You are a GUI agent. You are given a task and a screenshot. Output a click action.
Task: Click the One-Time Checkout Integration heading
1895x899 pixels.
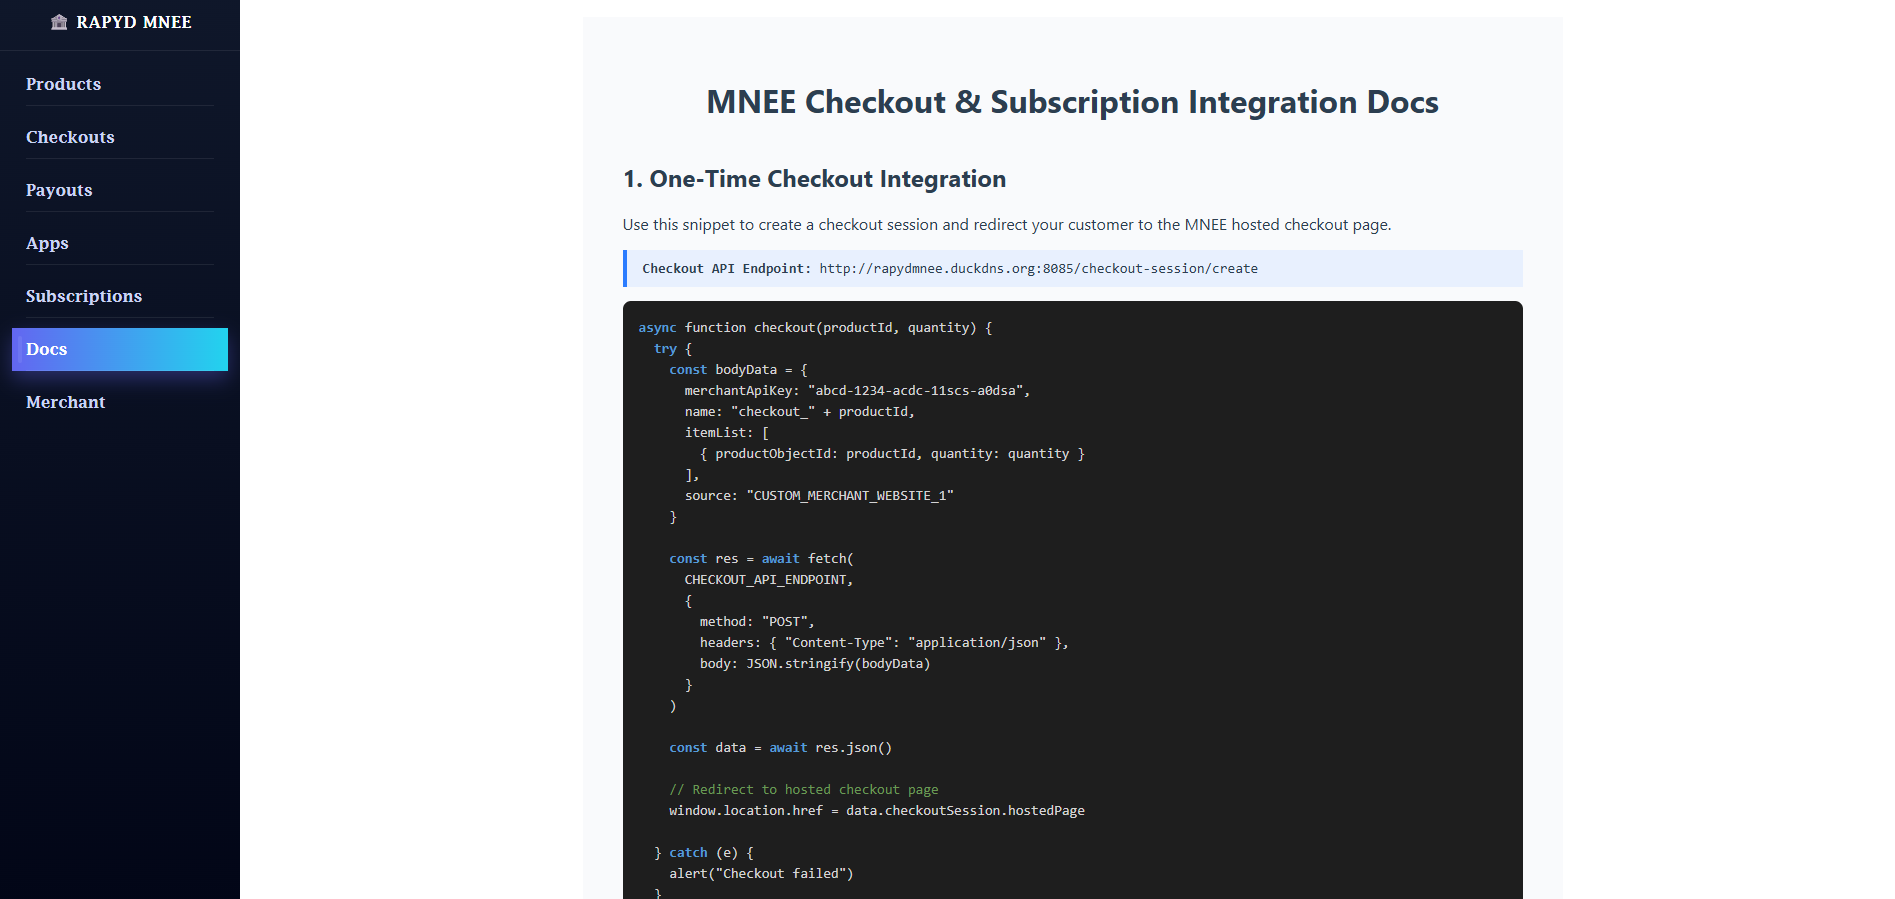tap(814, 179)
